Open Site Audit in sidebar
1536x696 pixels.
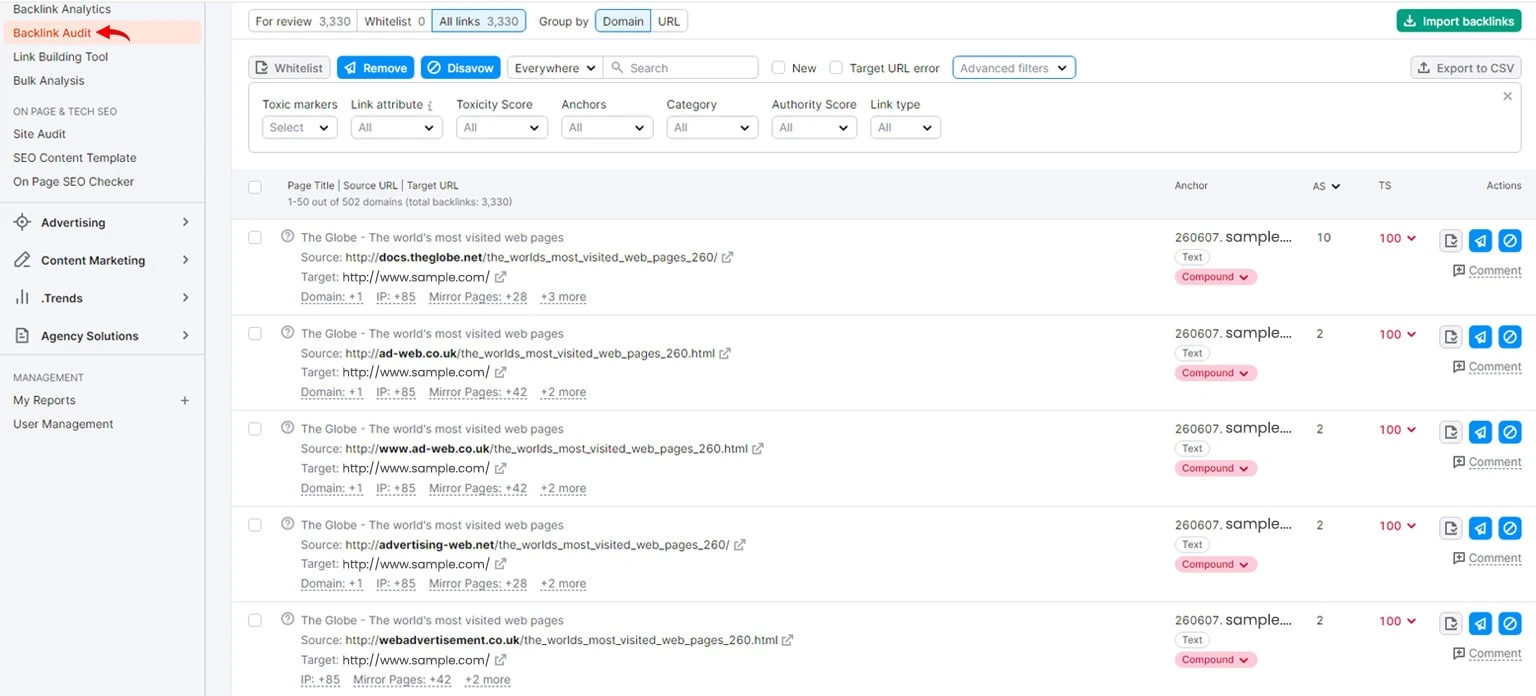point(40,134)
